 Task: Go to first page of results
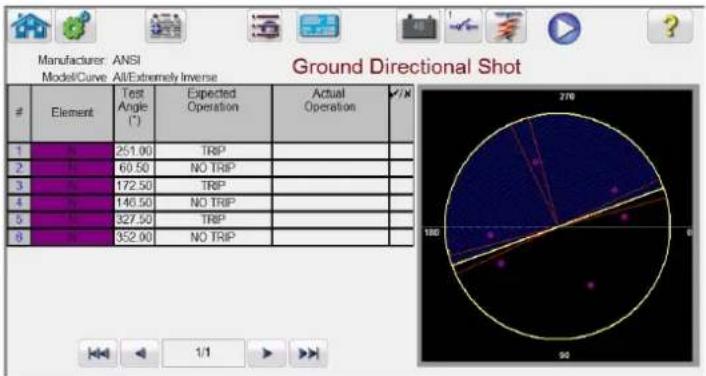[x=98, y=353]
